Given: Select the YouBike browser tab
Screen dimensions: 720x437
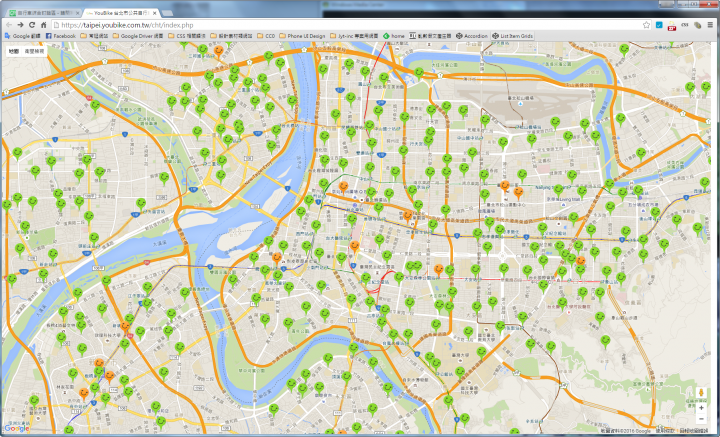Looking at the screenshot, I should click(122, 13).
